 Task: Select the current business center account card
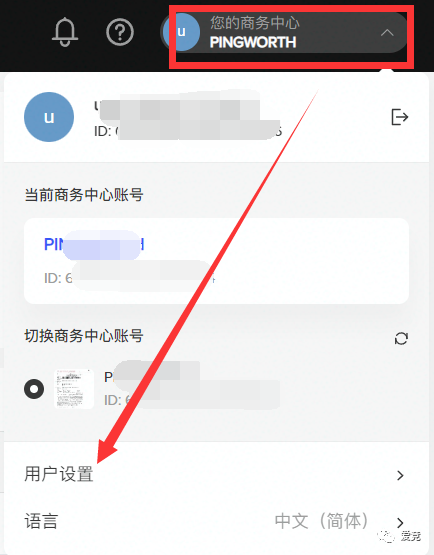(216, 261)
